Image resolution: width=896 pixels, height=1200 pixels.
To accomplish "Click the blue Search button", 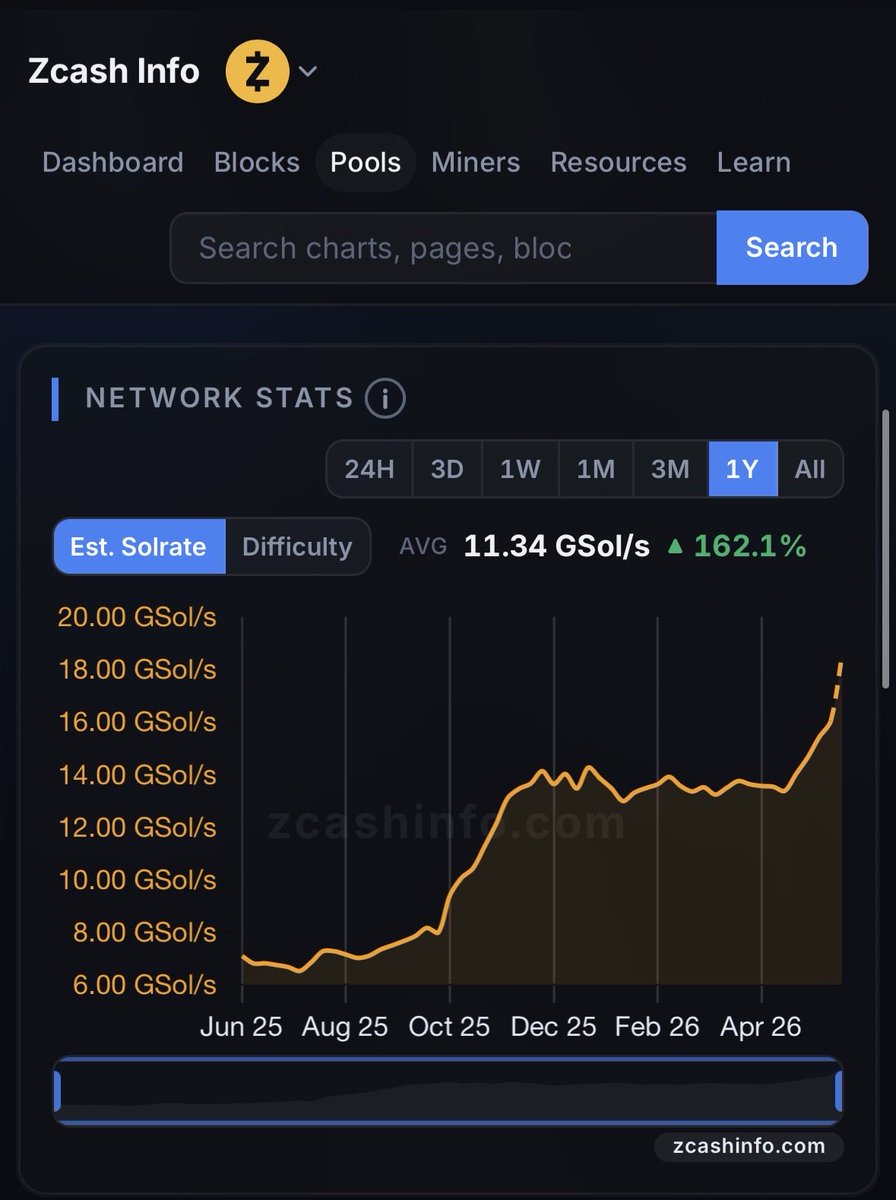I will (792, 248).
